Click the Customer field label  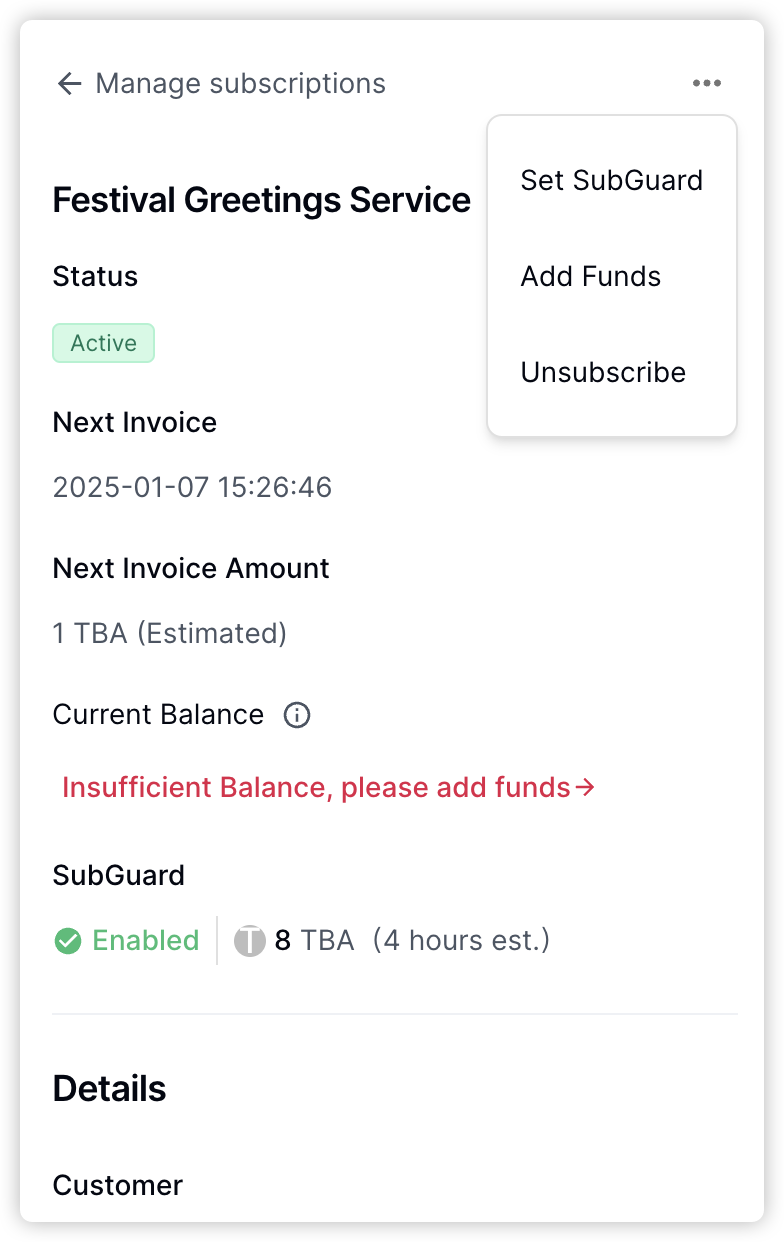pos(117,1185)
